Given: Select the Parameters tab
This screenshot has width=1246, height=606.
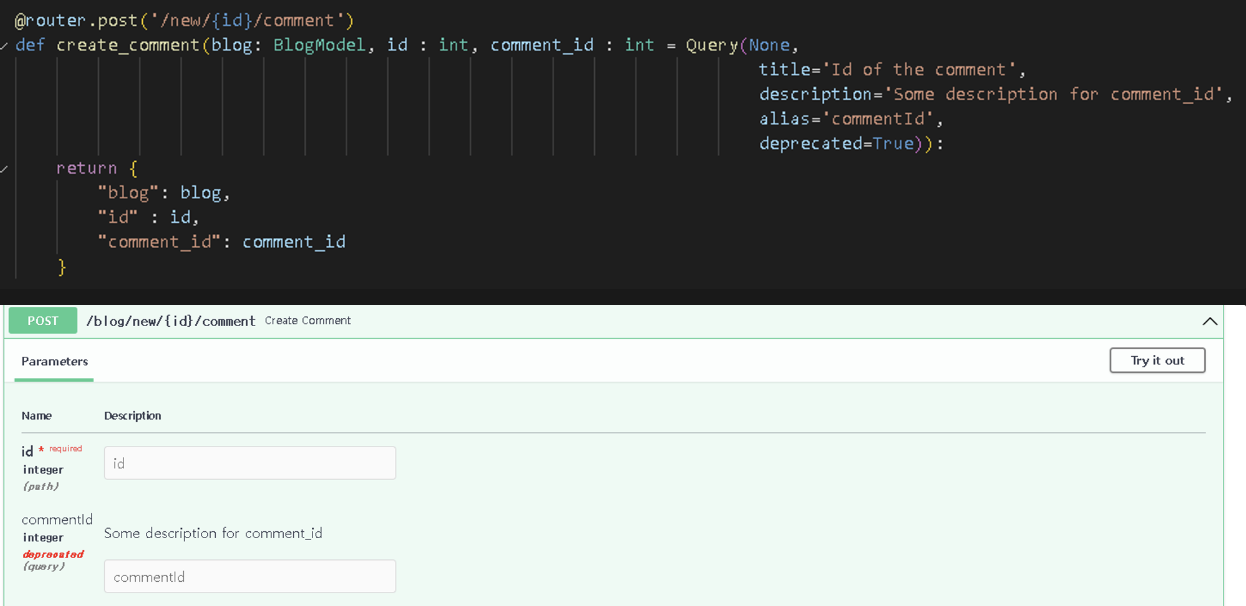Looking at the screenshot, I should (x=55, y=361).
